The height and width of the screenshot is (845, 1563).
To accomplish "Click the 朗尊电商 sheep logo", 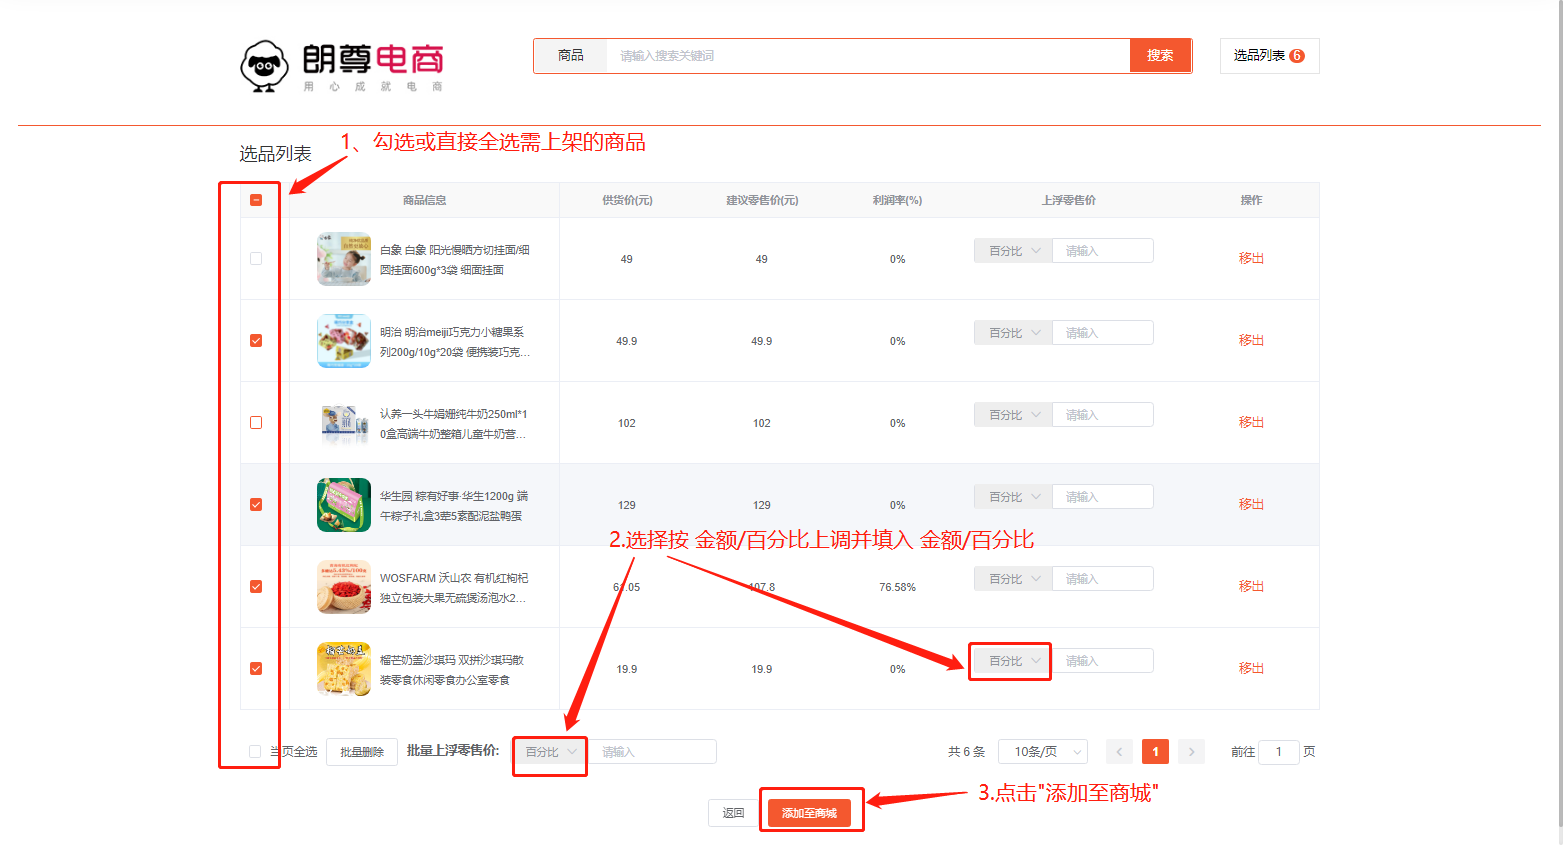I will coord(264,66).
